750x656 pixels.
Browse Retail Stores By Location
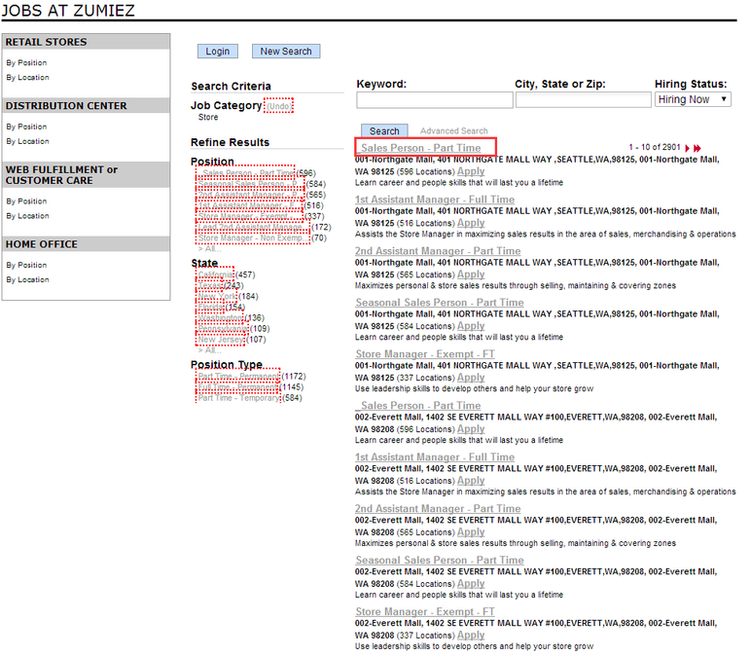(28, 78)
